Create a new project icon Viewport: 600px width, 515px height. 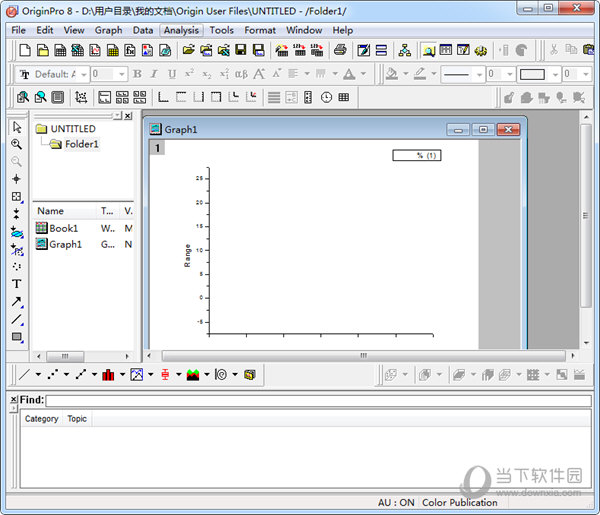click(x=25, y=50)
